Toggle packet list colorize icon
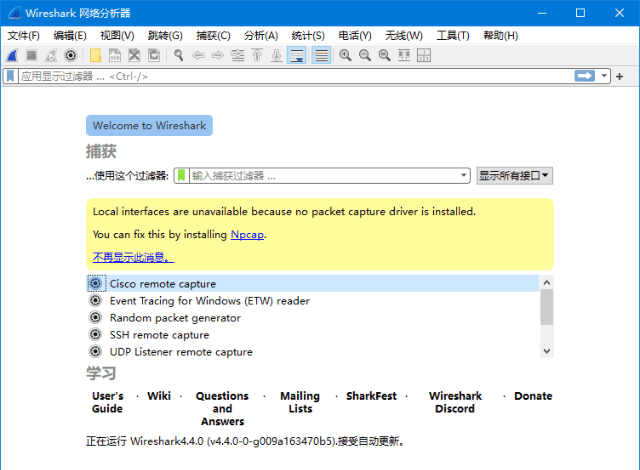The width and height of the screenshot is (640, 470). tap(321, 55)
